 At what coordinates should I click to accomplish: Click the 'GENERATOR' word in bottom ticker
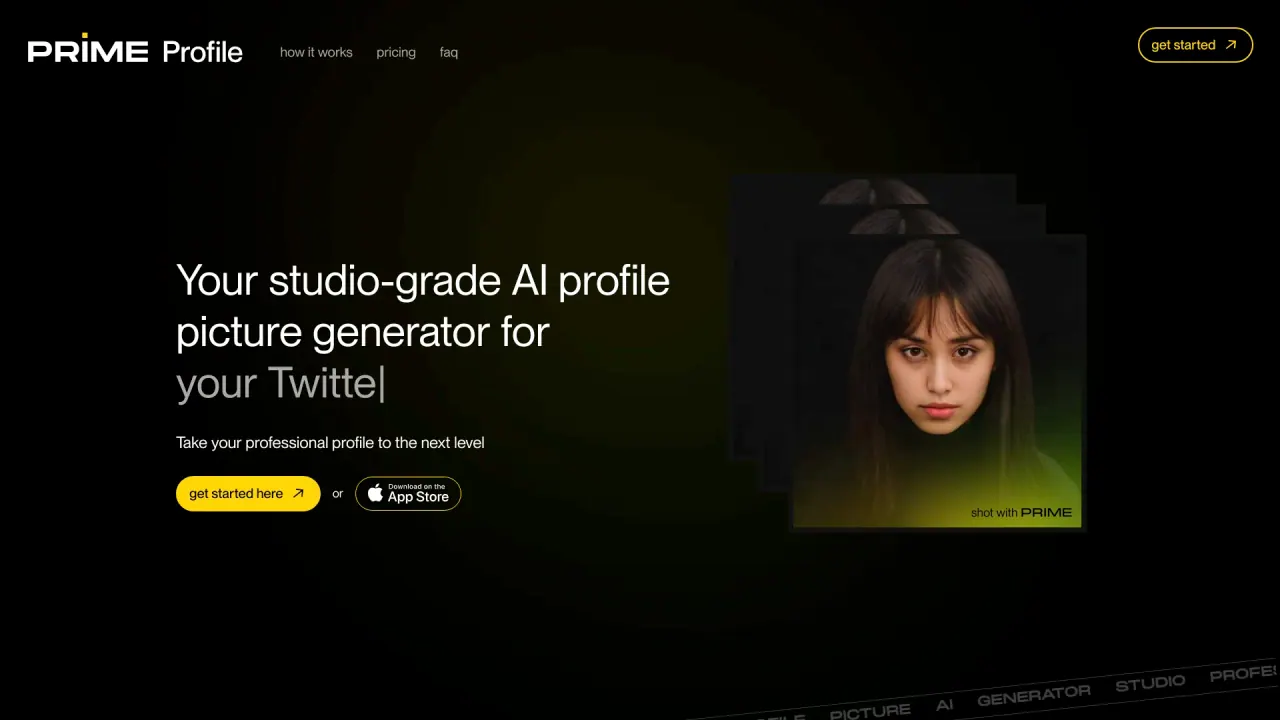tap(1034, 695)
